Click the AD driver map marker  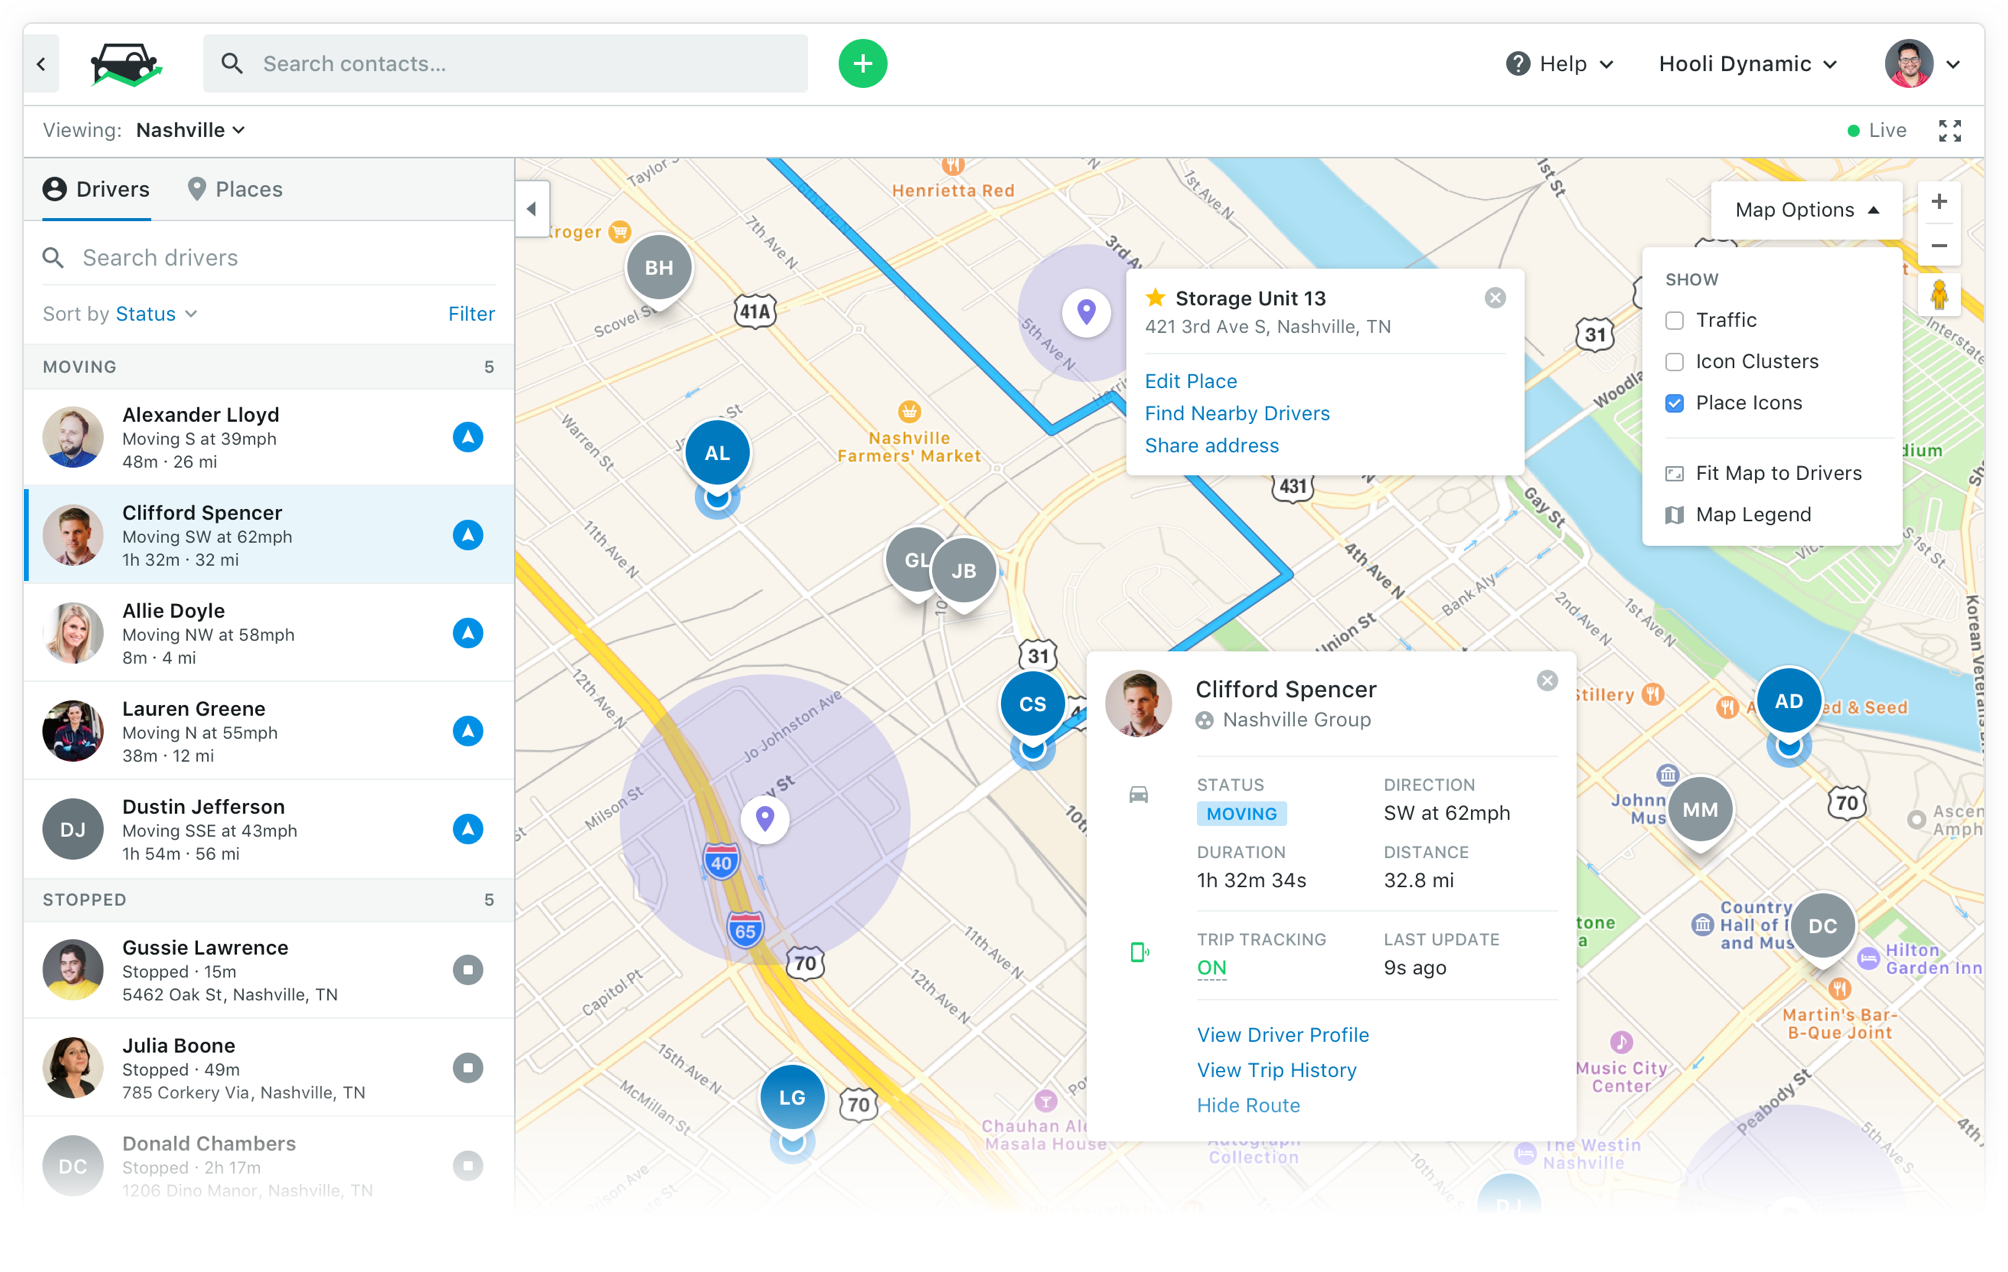point(1788,702)
